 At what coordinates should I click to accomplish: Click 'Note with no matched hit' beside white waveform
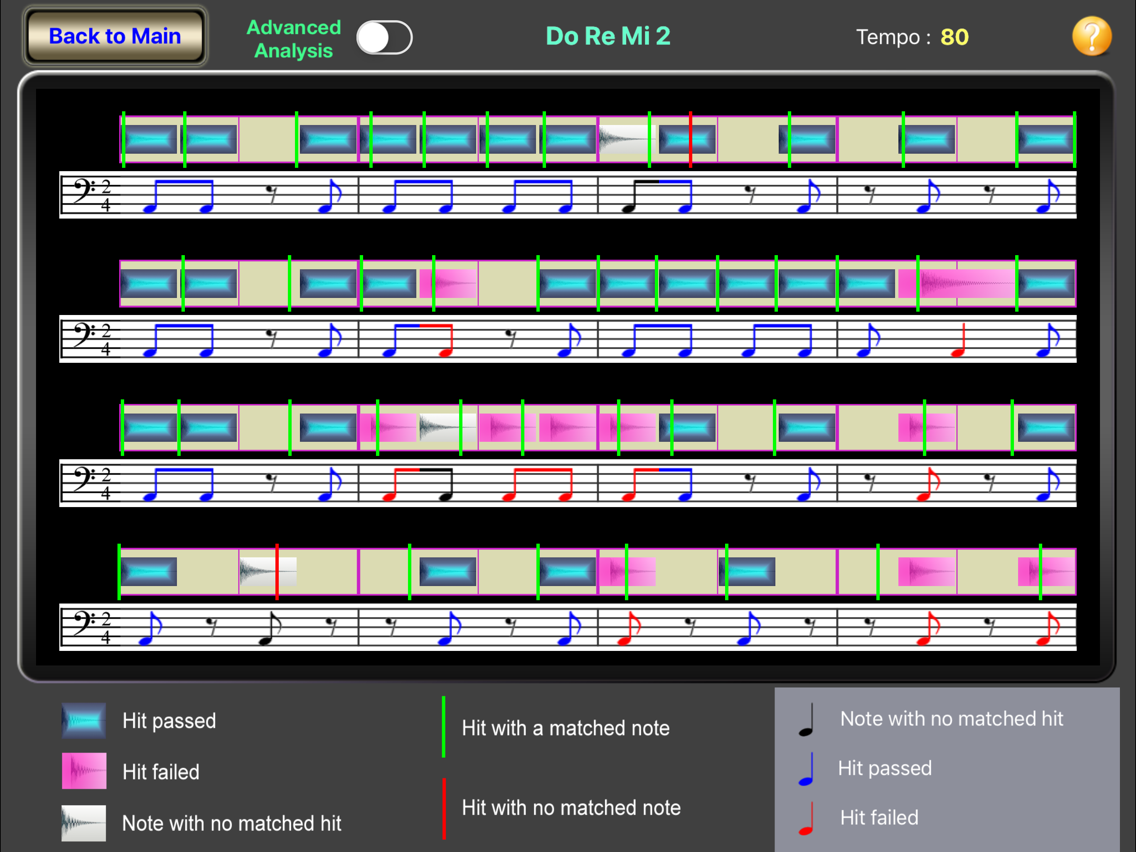coord(232,823)
